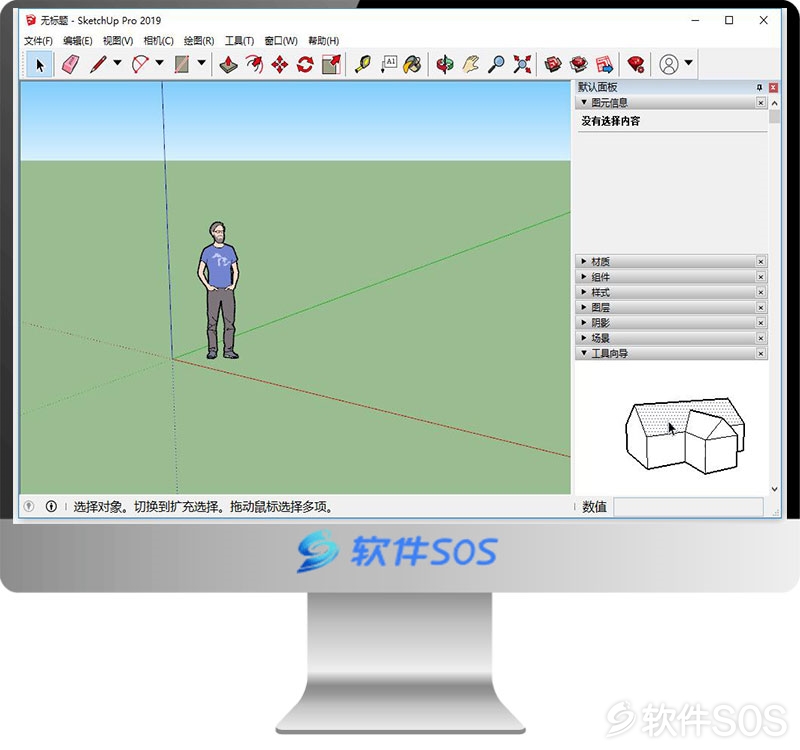This screenshot has height=750, width=800.
Task: Click the user account sign-in icon
Action: point(669,64)
